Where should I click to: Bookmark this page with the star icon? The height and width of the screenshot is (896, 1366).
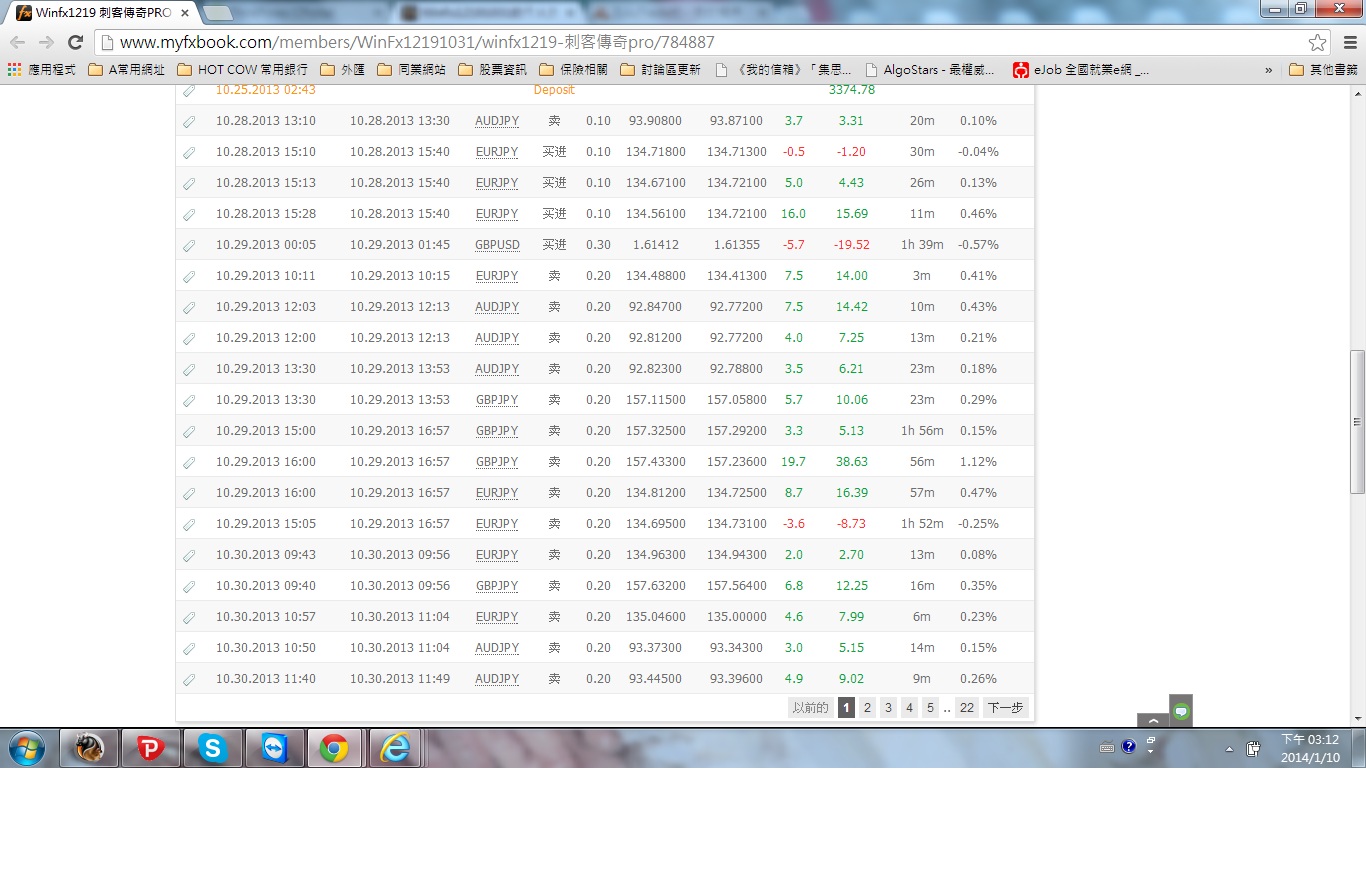pos(1317,42)
